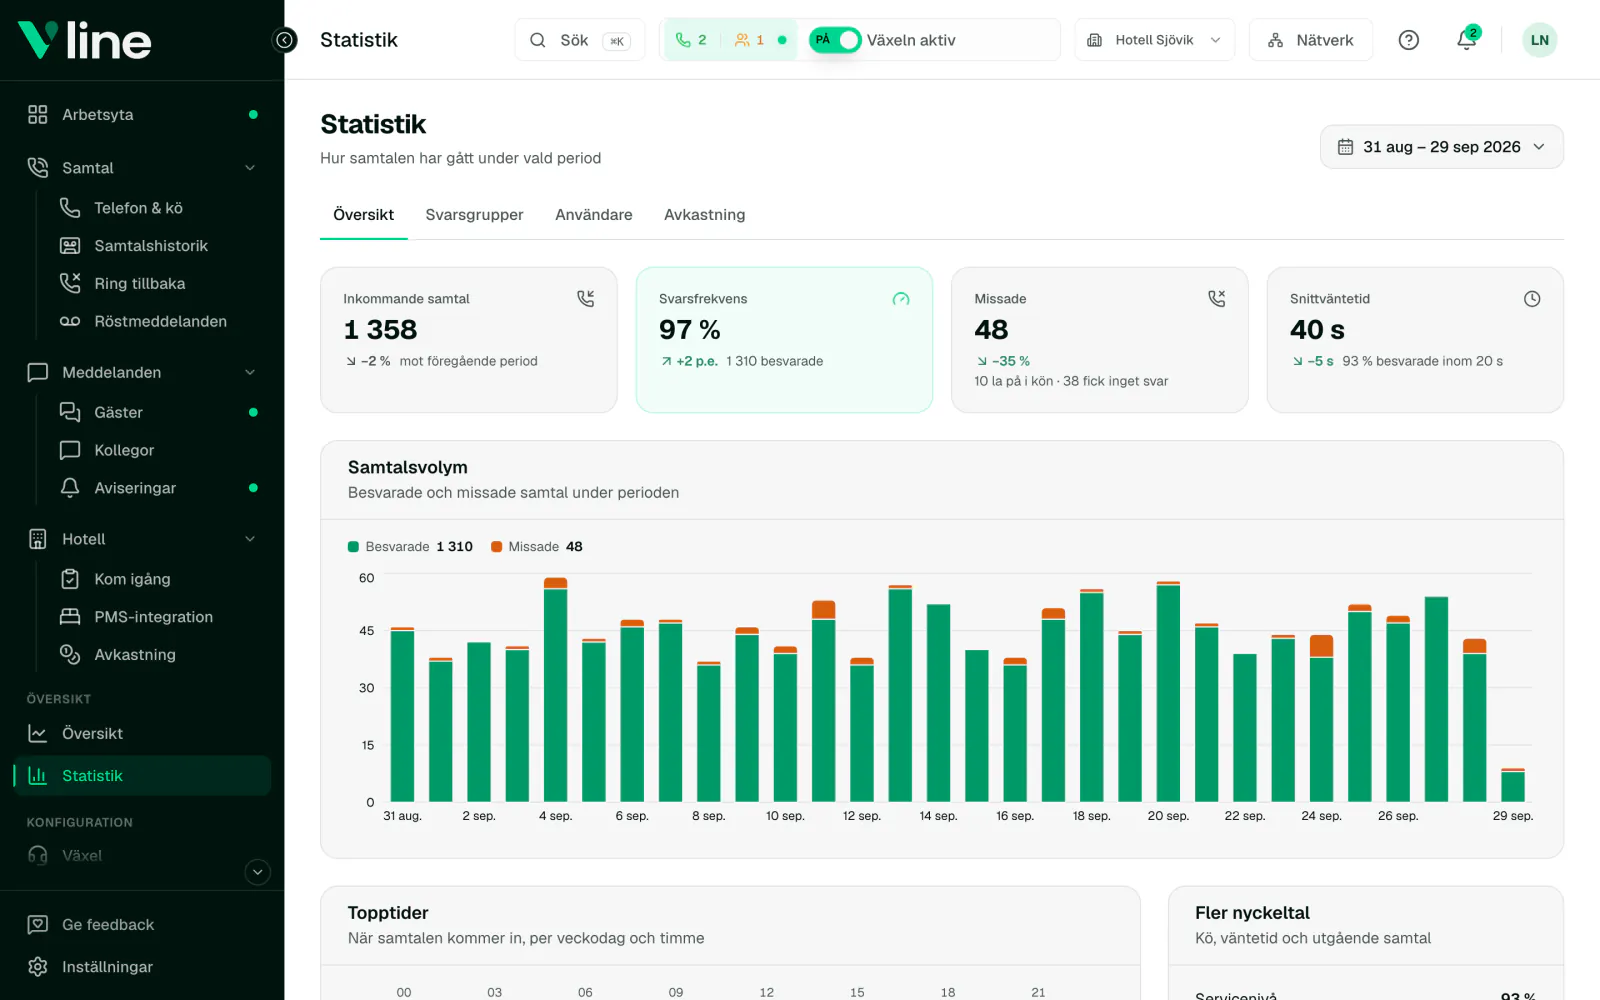Click the Telefon & kö phone icon
The width and height of the screenshot is (1600, 1000).
(70, 207)
